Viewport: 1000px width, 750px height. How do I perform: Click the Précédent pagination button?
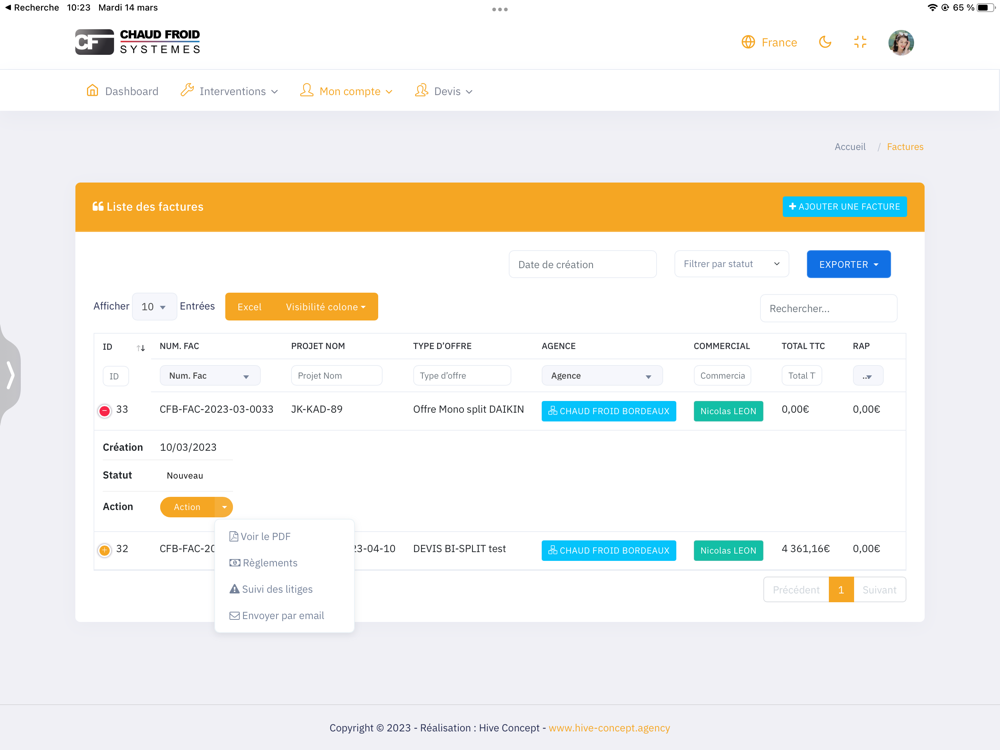click(x=796, y=590)
